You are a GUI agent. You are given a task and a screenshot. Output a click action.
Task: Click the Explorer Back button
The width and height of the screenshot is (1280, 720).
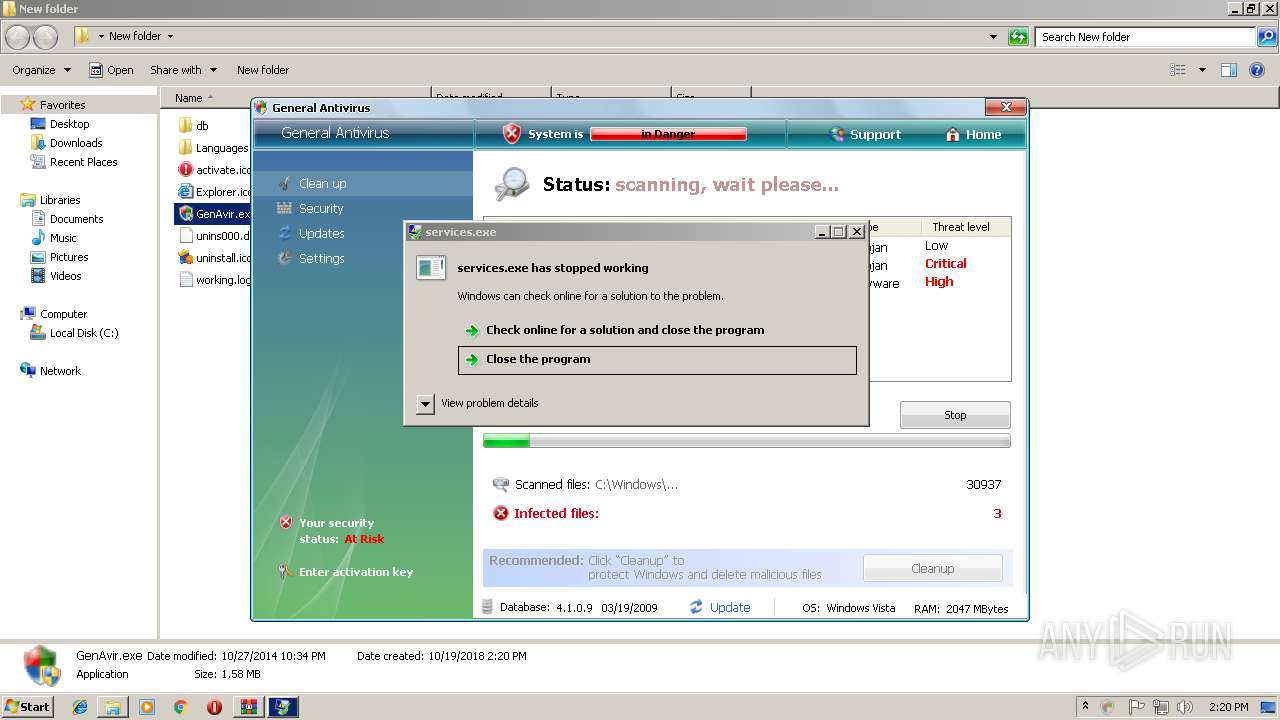point(18,37)
